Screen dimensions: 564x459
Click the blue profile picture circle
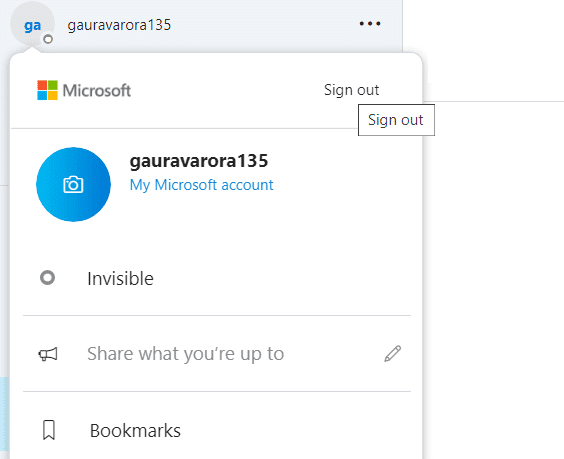[73, 185]
